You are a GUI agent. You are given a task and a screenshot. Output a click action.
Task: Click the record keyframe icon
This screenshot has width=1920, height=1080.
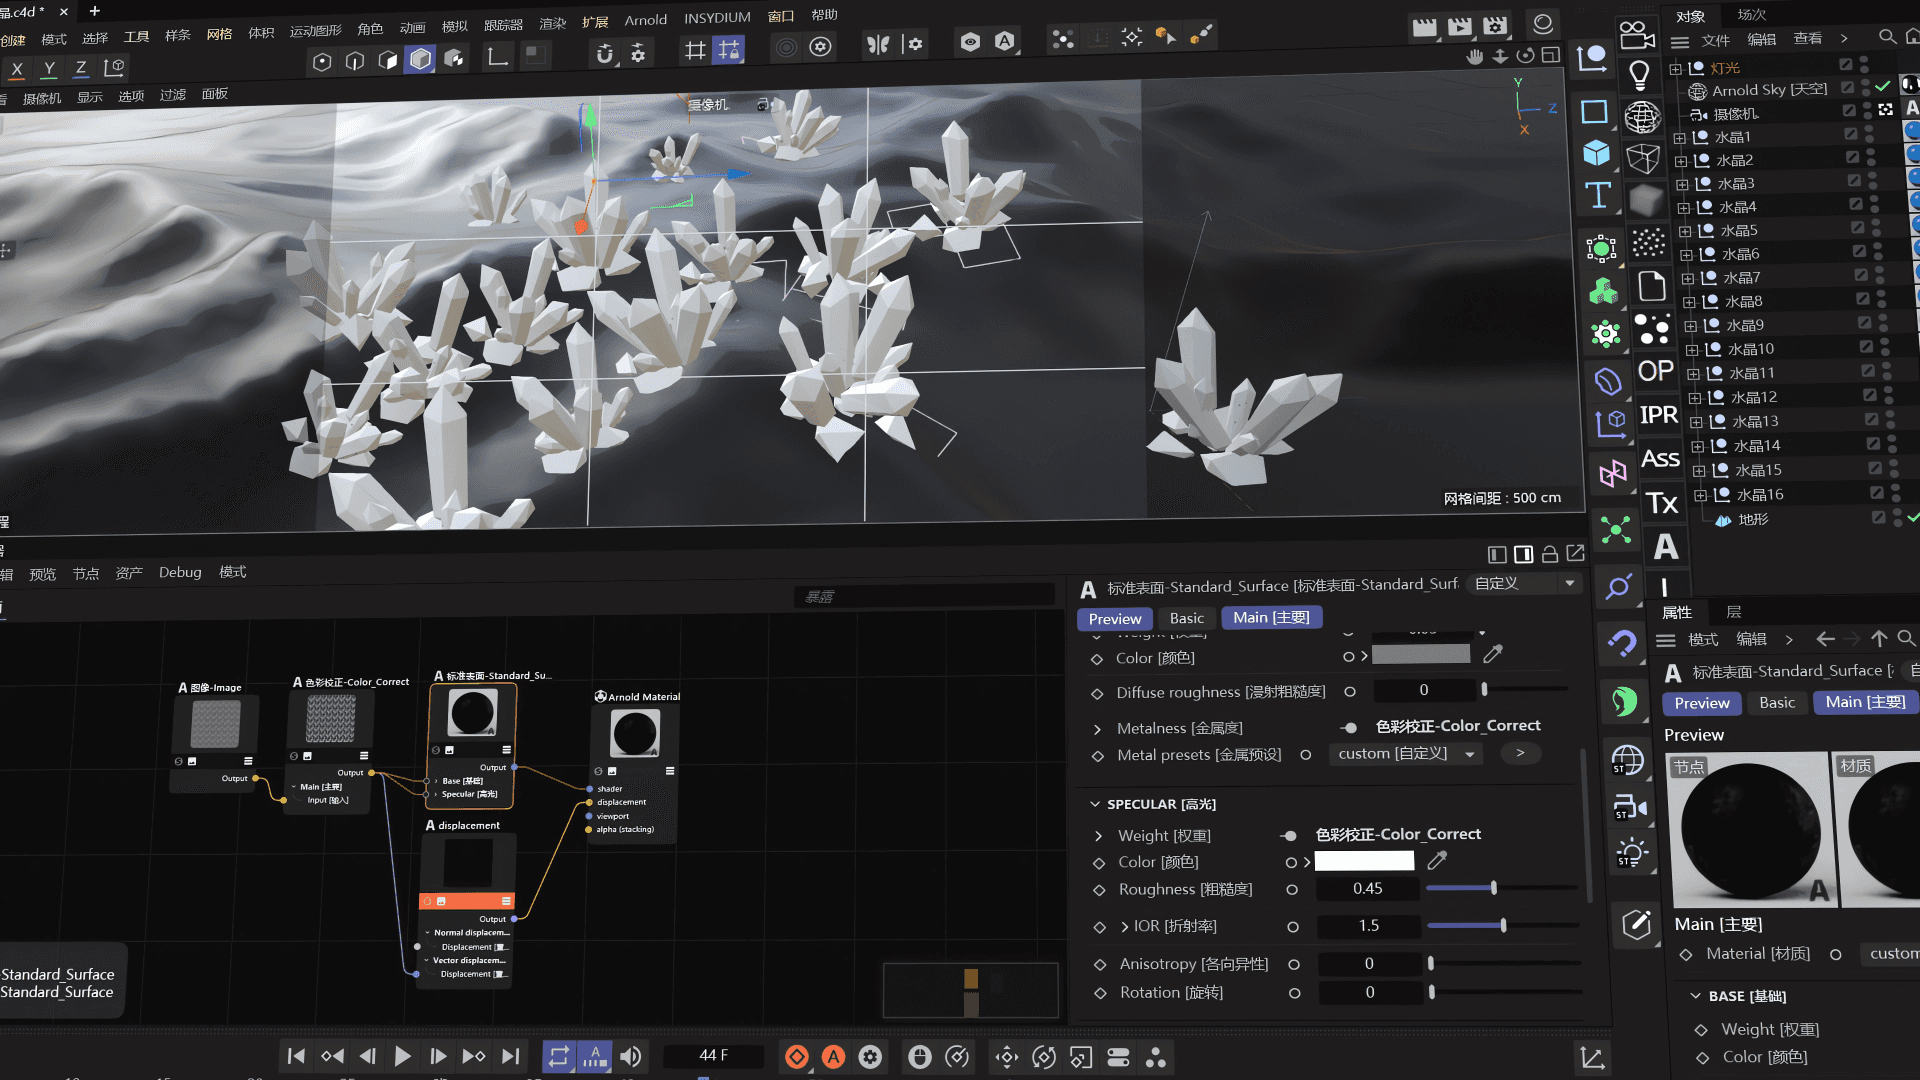pos(797,1057)
